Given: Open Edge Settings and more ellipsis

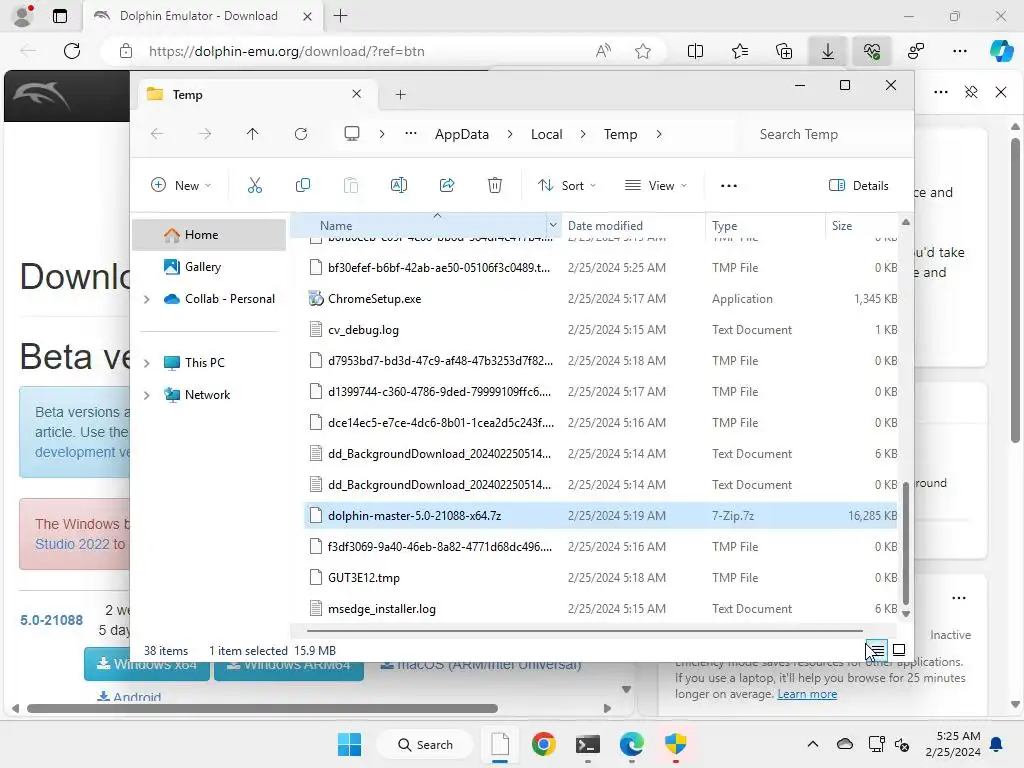Looking at the screenshot, I should tap(960, 51).
